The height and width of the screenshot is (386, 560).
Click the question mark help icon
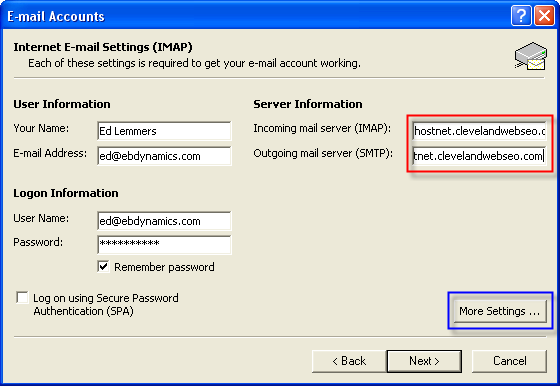(x=521, y=16)
